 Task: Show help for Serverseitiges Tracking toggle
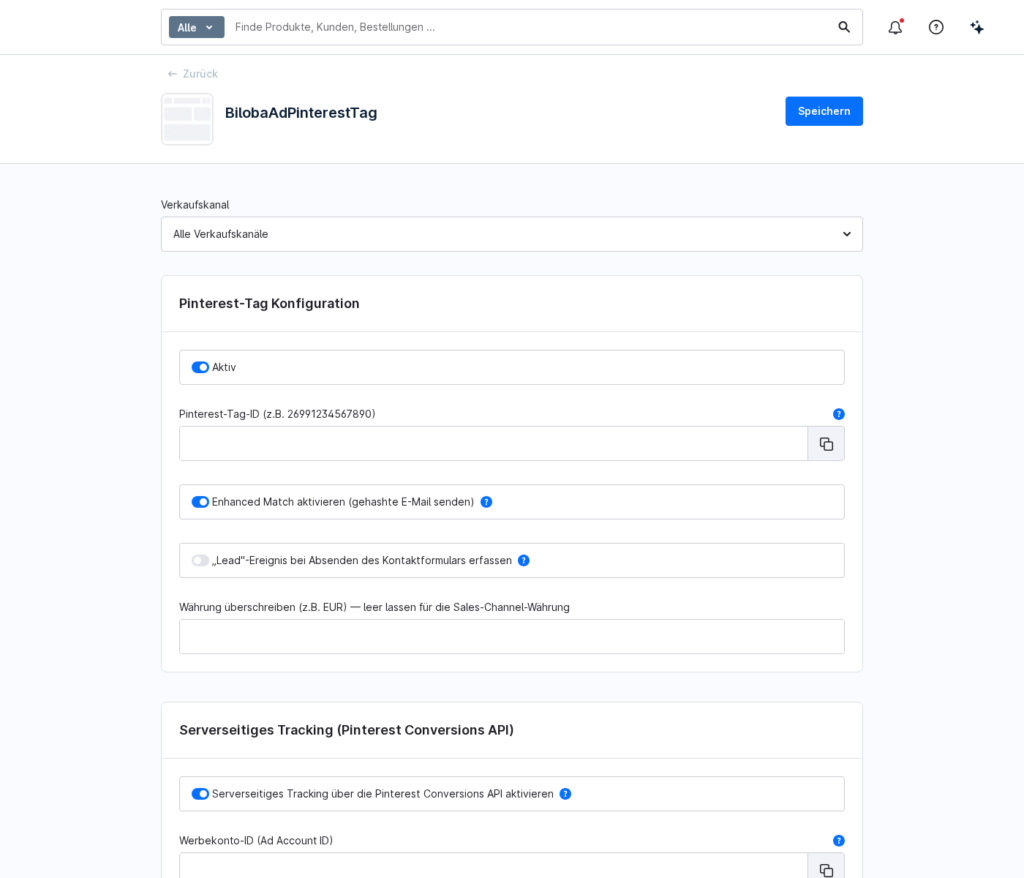[x=566, y=794]
